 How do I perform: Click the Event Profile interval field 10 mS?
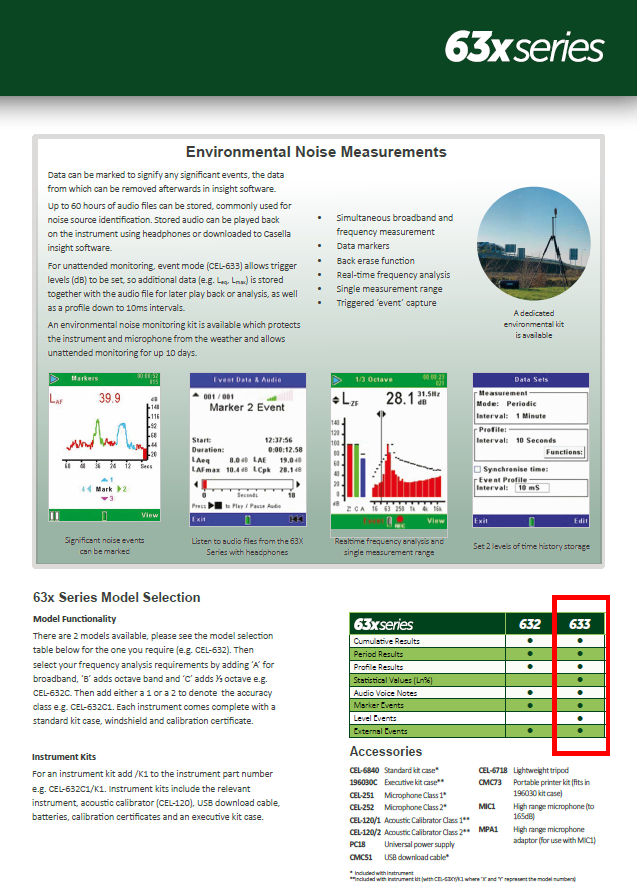coord(532,488)
